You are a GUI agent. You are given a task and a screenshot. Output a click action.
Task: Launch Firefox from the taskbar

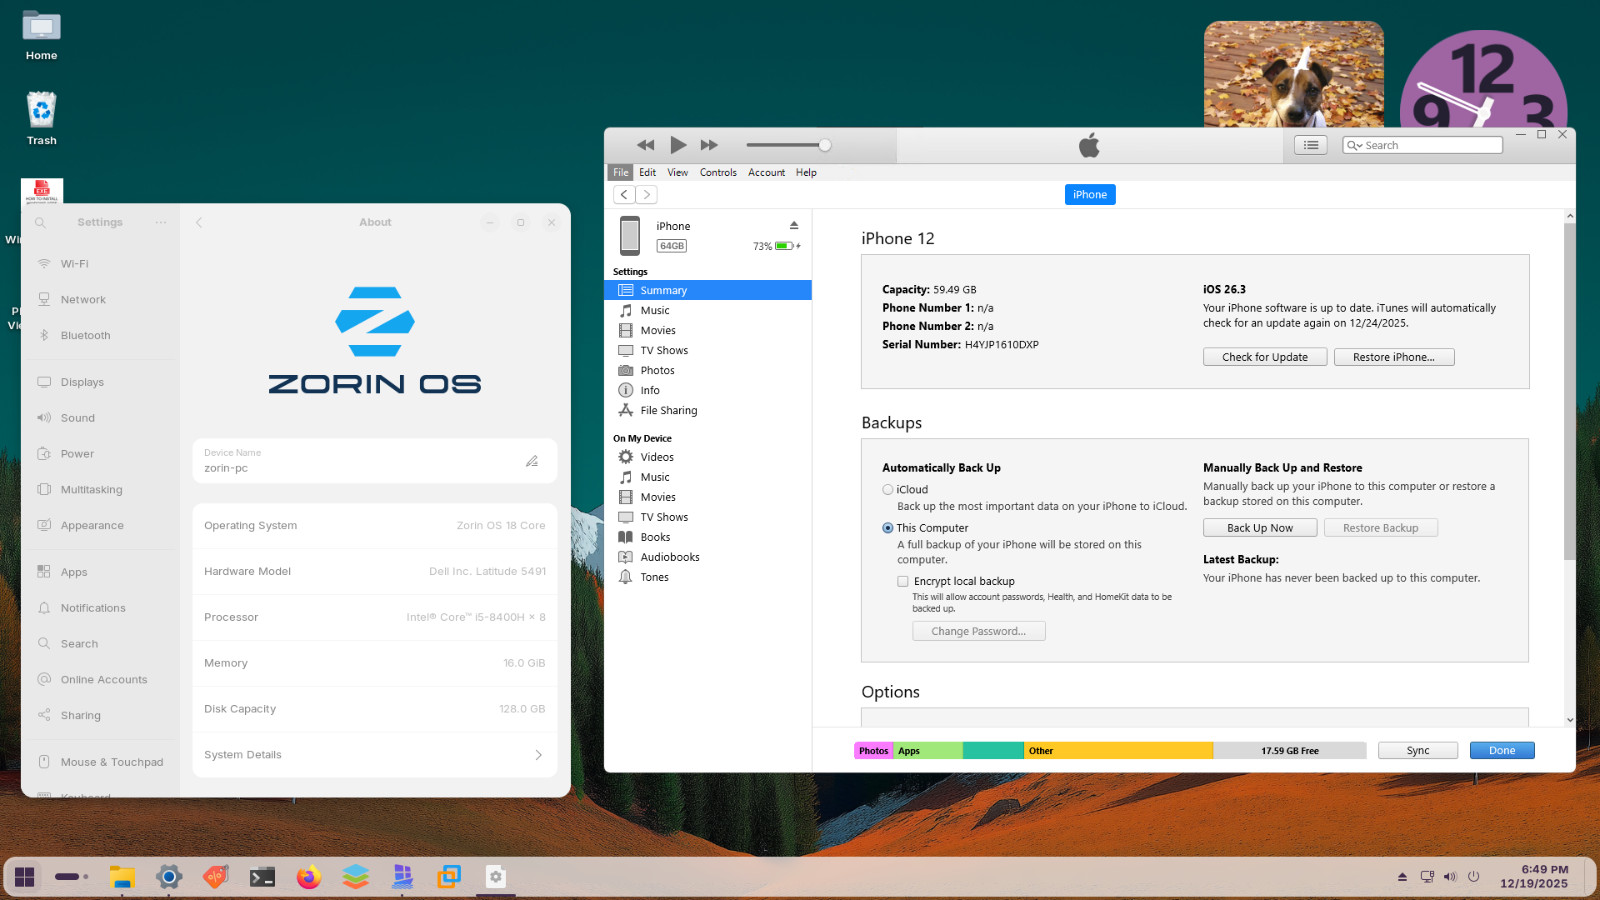(309, 877)
